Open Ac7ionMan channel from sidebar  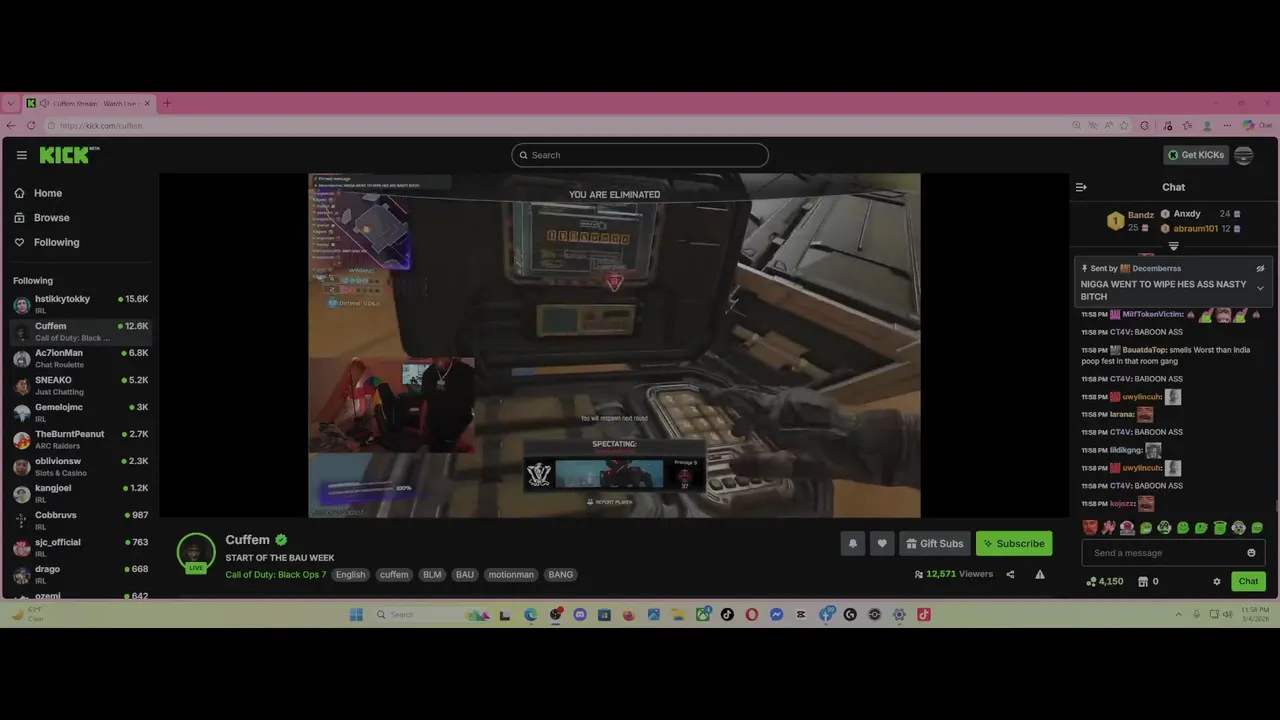pyautogui.click(x=80, y=358)
